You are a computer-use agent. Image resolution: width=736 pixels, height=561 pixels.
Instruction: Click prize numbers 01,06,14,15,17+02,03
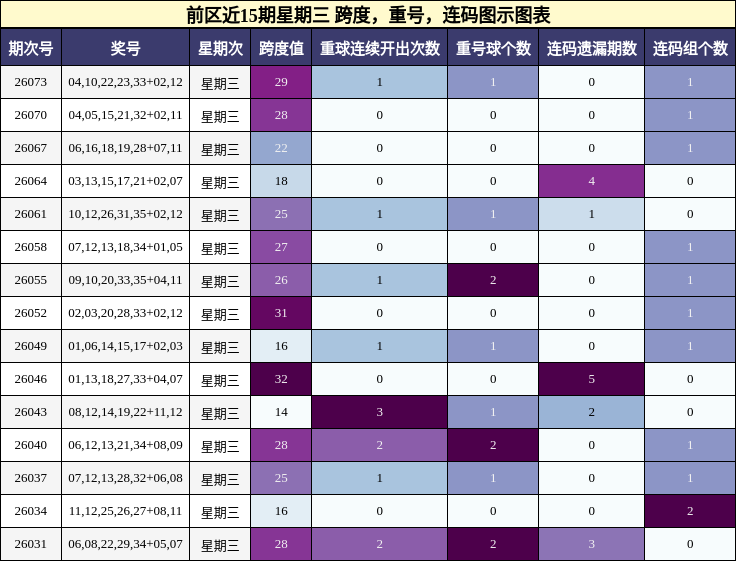point(125,346)
